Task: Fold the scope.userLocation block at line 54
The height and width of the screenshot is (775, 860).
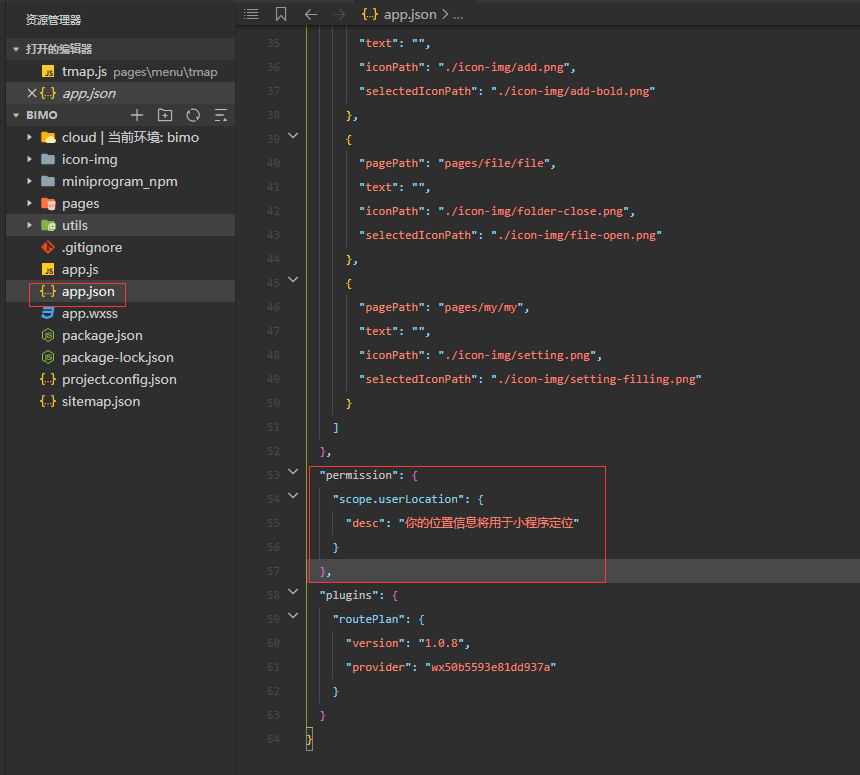Action: [x=293, y=496]
